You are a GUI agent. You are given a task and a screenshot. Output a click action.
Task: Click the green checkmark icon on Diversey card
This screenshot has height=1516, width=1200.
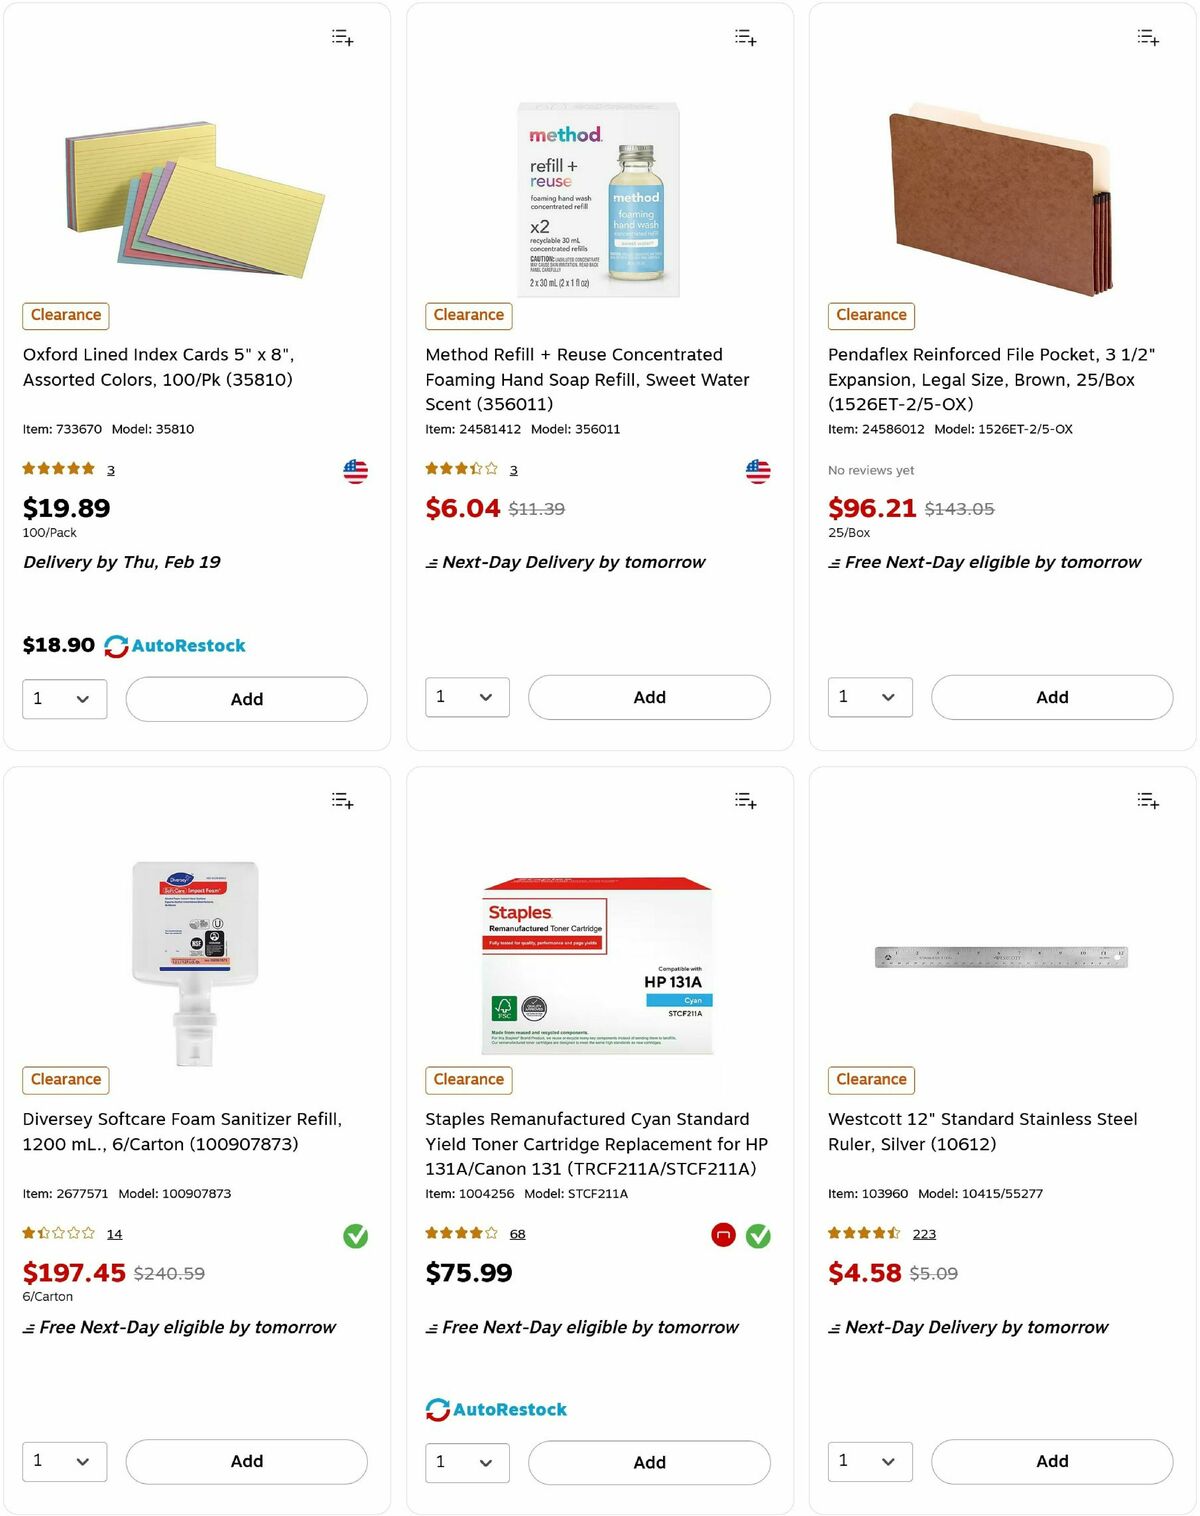coord(355,1236)
